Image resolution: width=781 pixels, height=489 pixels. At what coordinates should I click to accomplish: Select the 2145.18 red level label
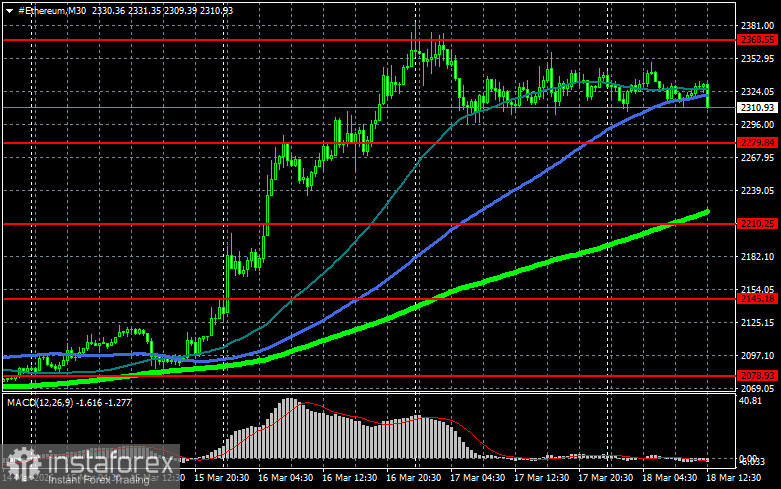758,299
